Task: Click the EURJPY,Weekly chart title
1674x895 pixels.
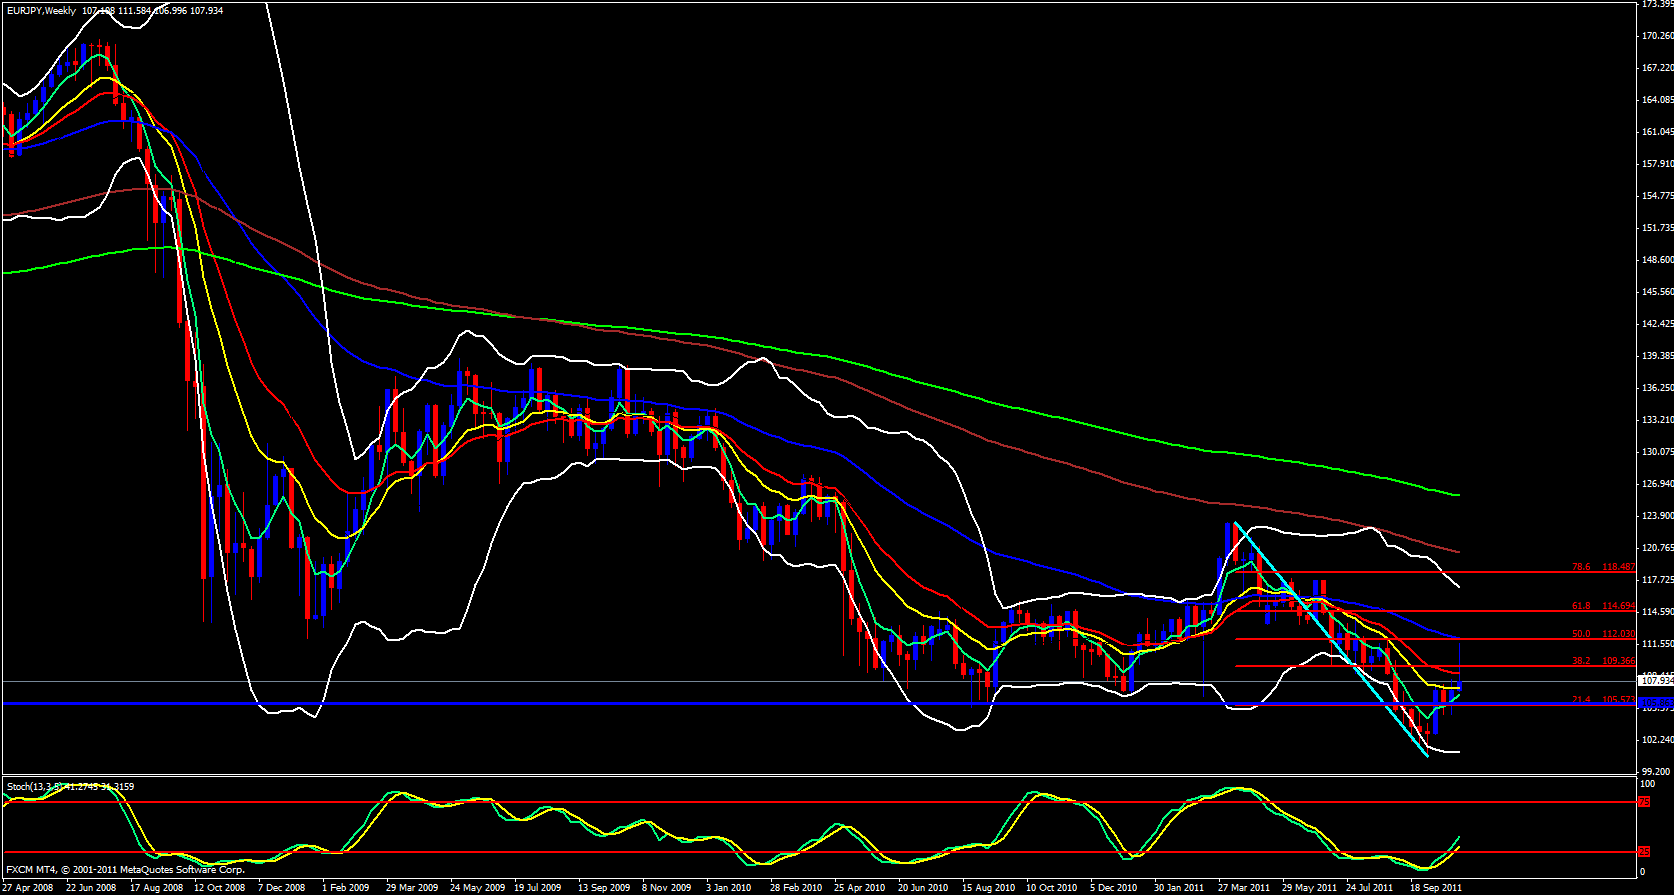Action: coord(40,10)
